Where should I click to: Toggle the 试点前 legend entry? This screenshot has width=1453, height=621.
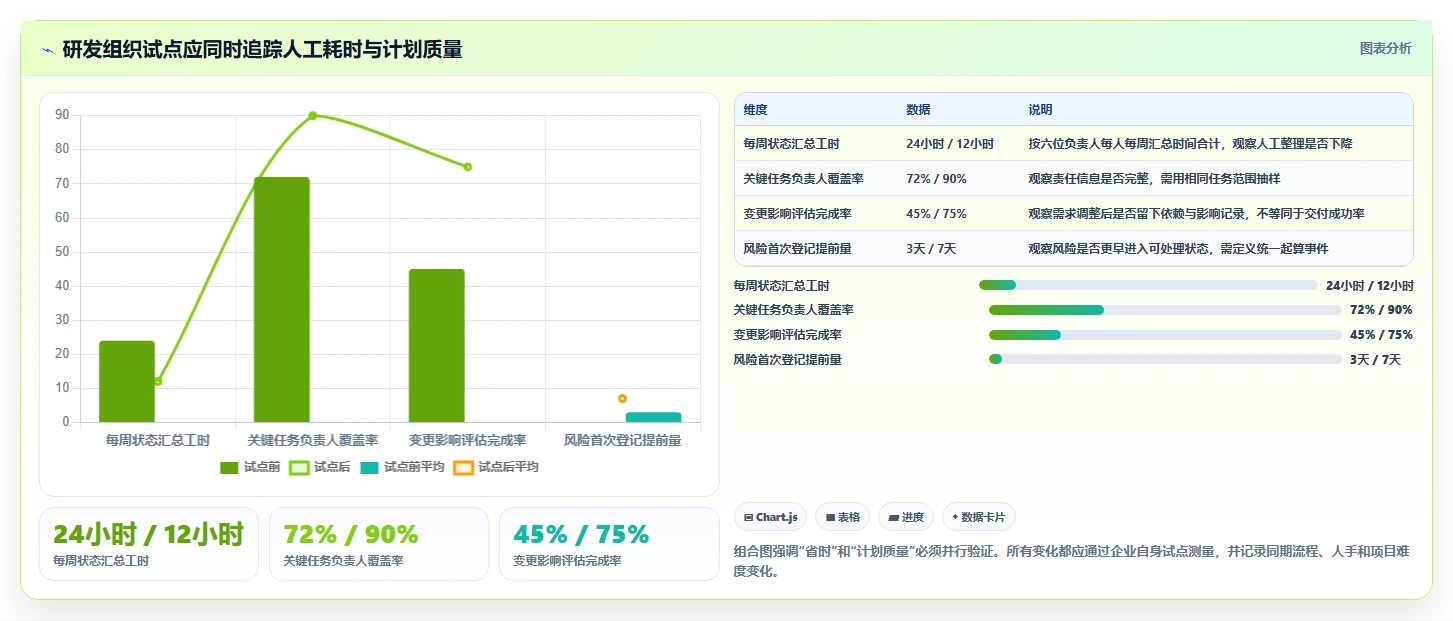(x=250, y=467)
